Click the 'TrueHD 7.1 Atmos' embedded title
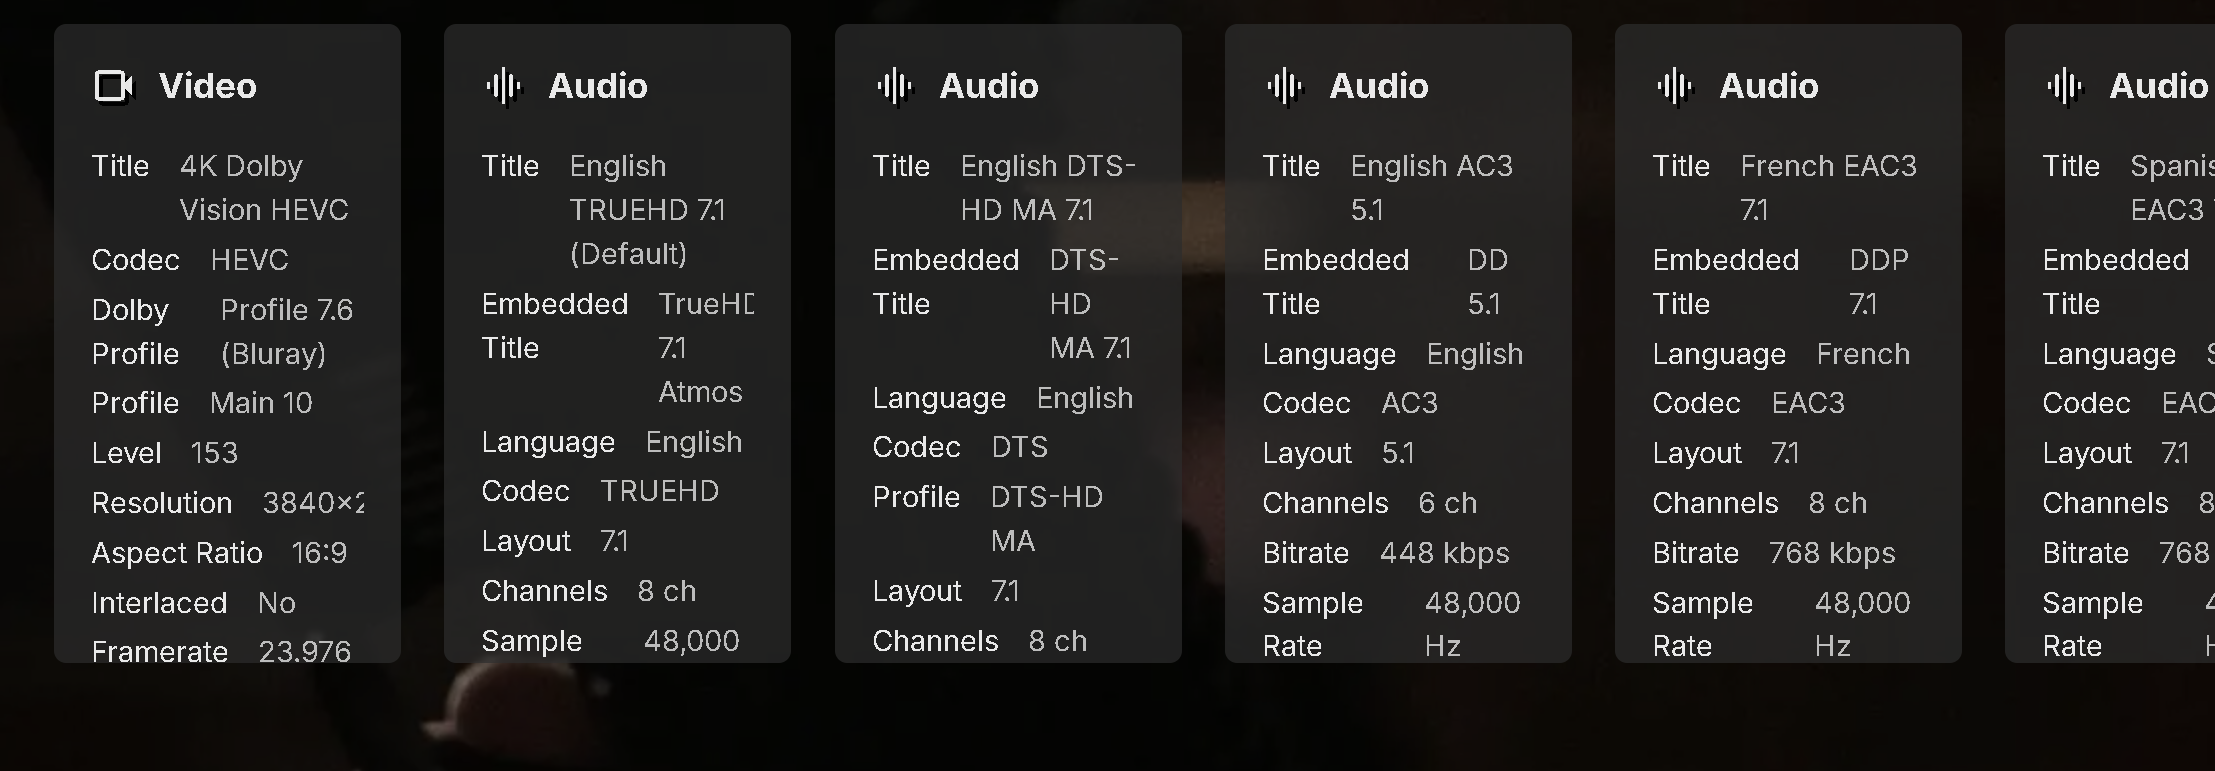2215x771 pixels. pos(704,348)
